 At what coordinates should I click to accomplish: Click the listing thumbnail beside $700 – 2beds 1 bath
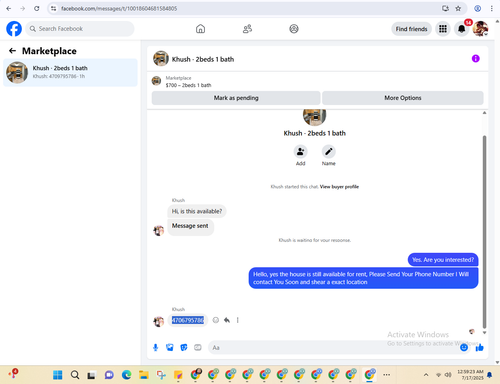(156, 81)
